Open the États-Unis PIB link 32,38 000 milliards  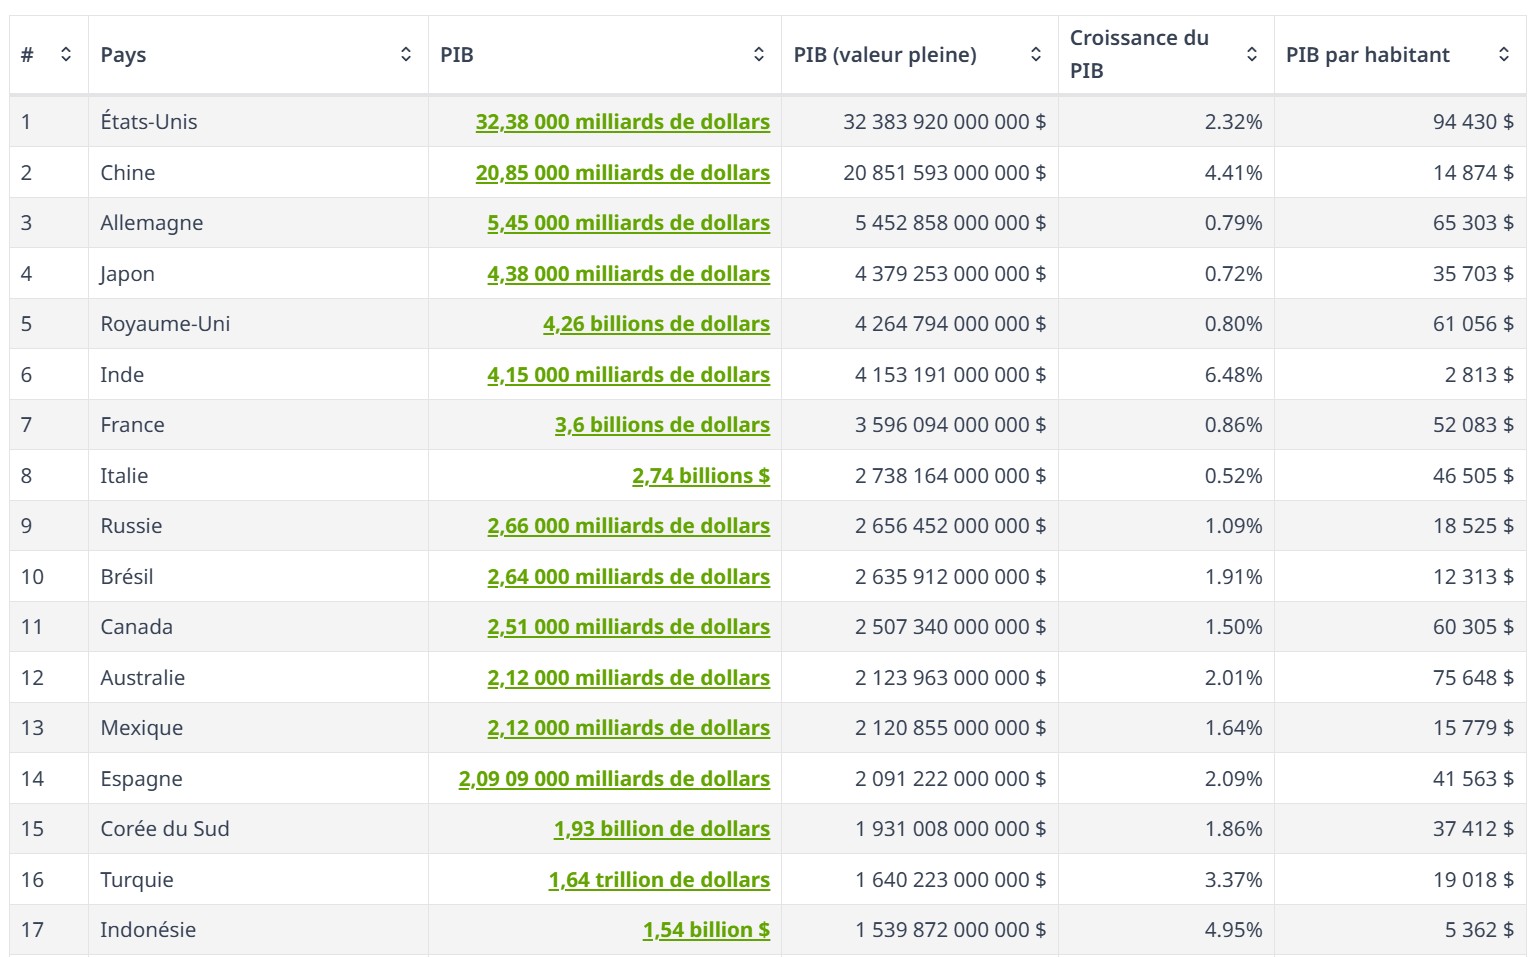click(623, 122)
